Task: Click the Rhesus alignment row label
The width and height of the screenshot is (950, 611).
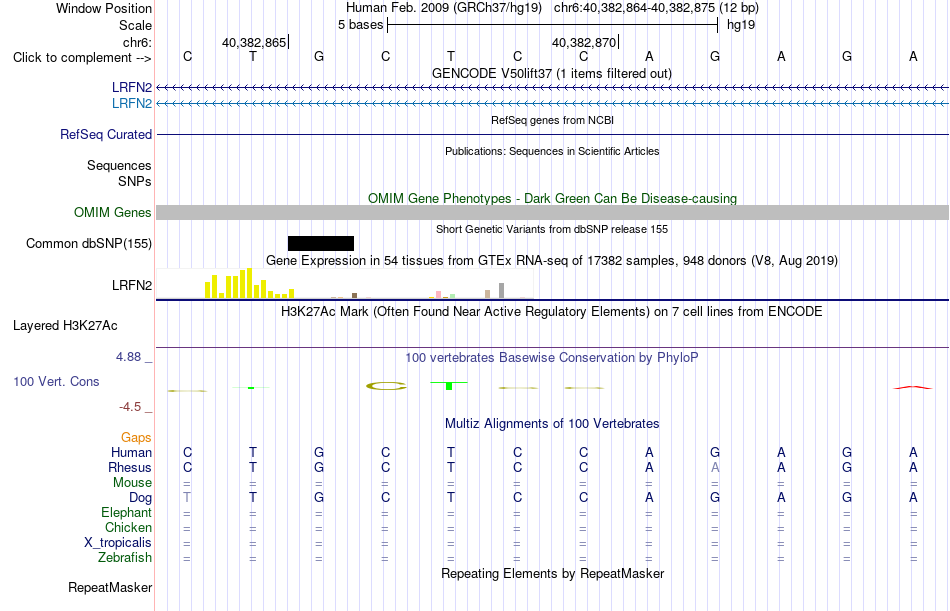Action: tap(130, 468)
